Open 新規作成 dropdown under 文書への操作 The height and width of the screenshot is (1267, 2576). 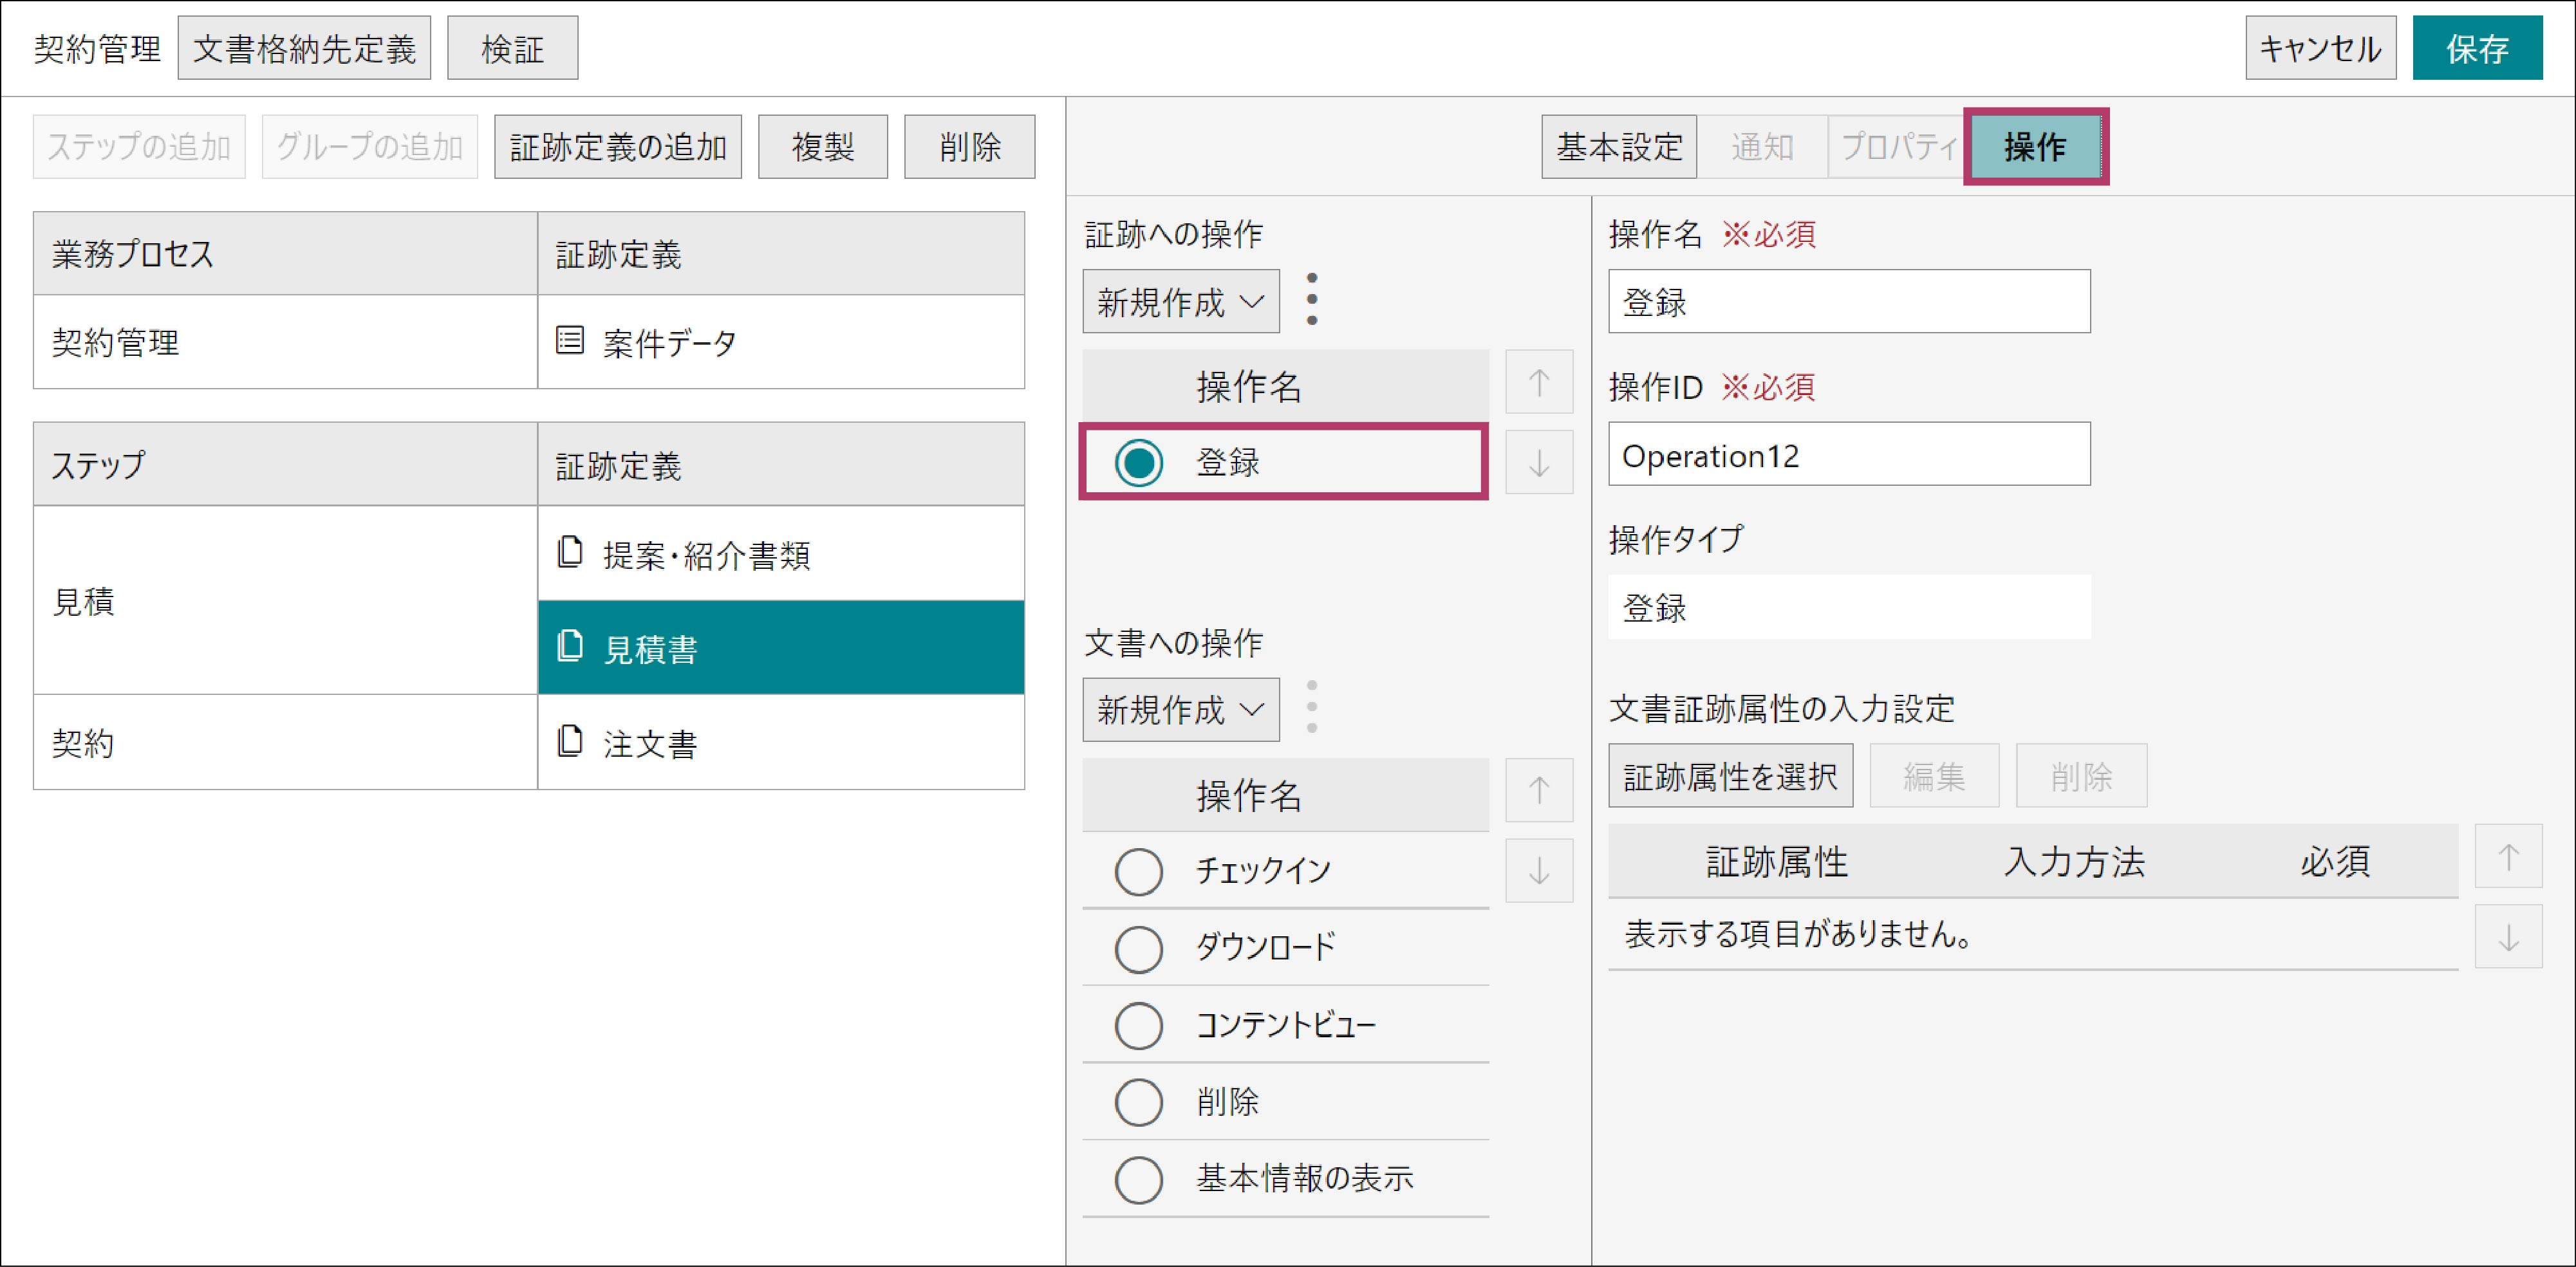coord(1181,710)
